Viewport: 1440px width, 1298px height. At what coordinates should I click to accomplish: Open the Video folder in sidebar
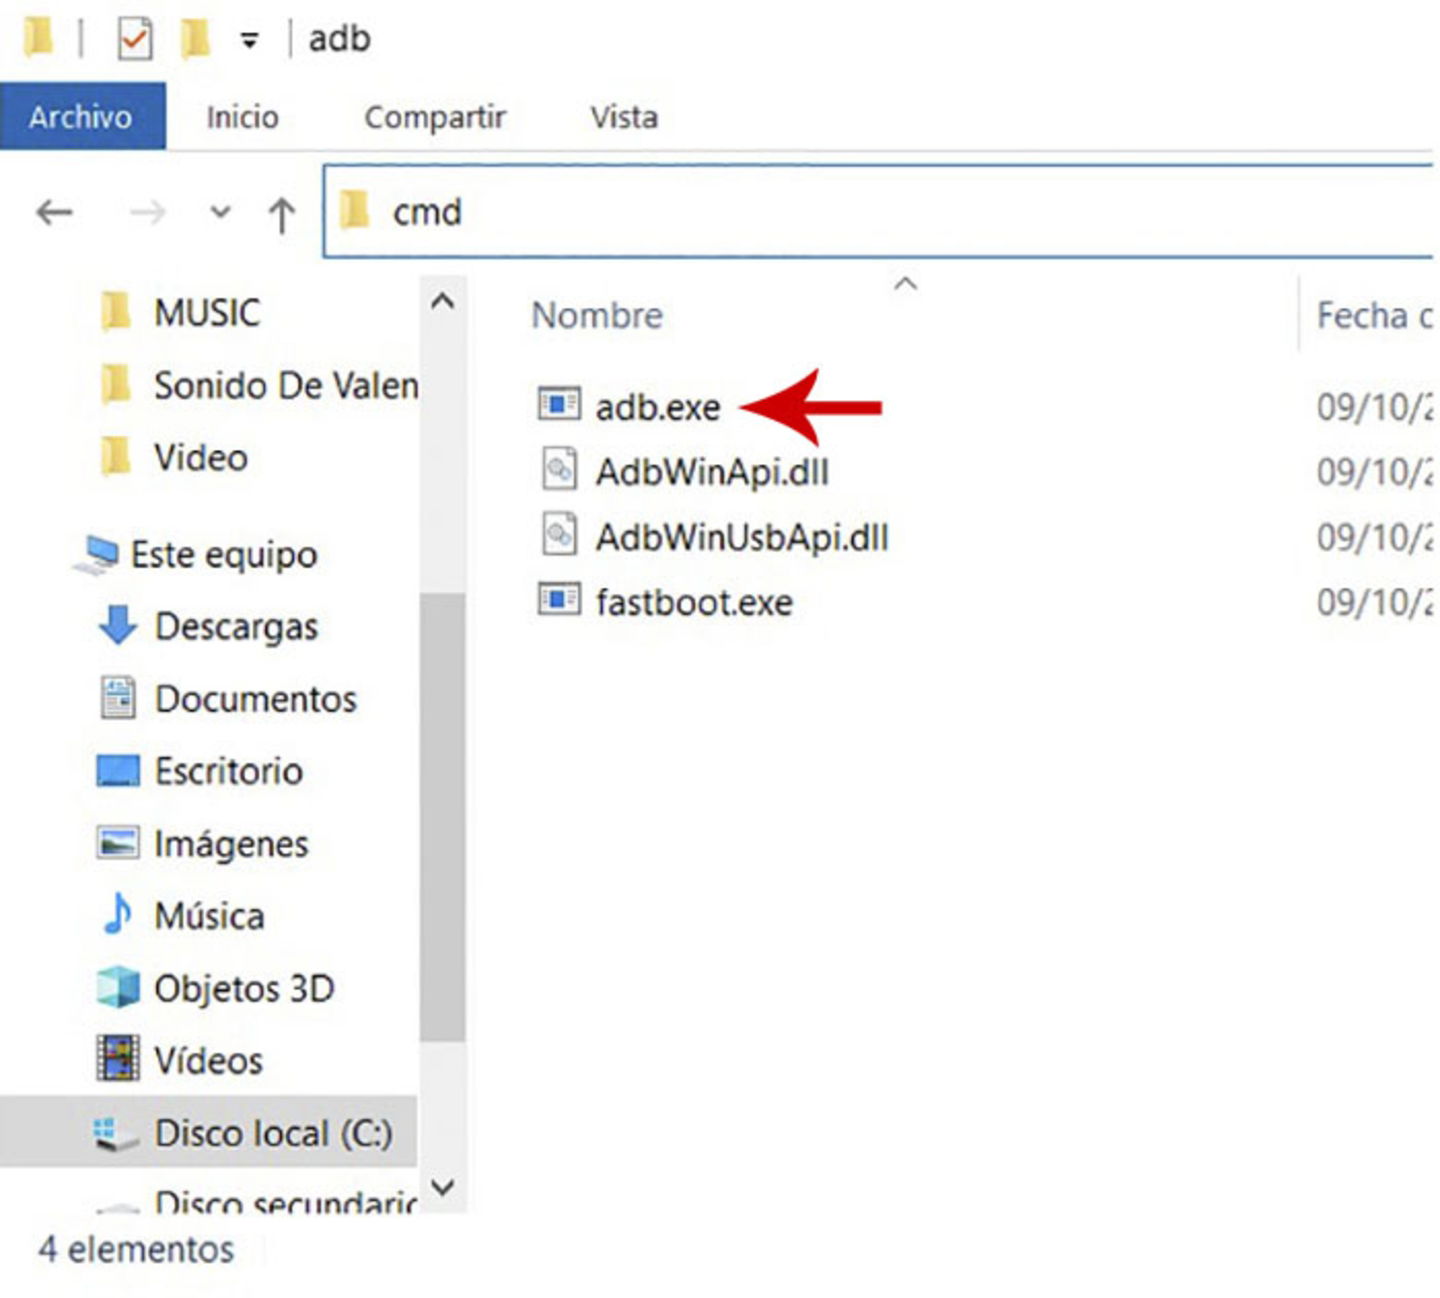point(201,457)
